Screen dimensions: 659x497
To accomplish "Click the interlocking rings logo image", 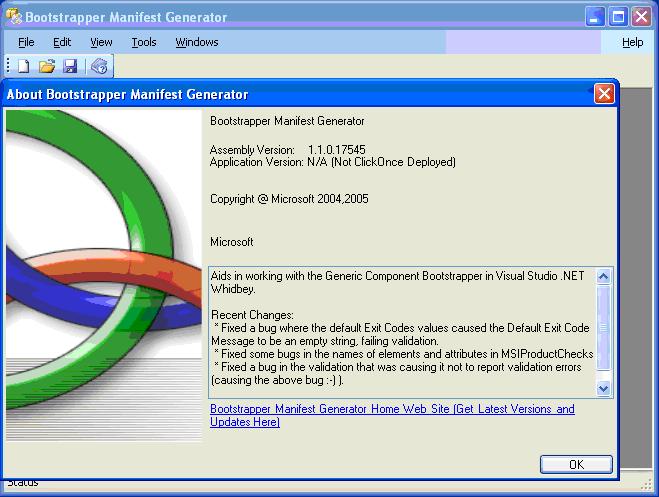I will pos(104,275).
